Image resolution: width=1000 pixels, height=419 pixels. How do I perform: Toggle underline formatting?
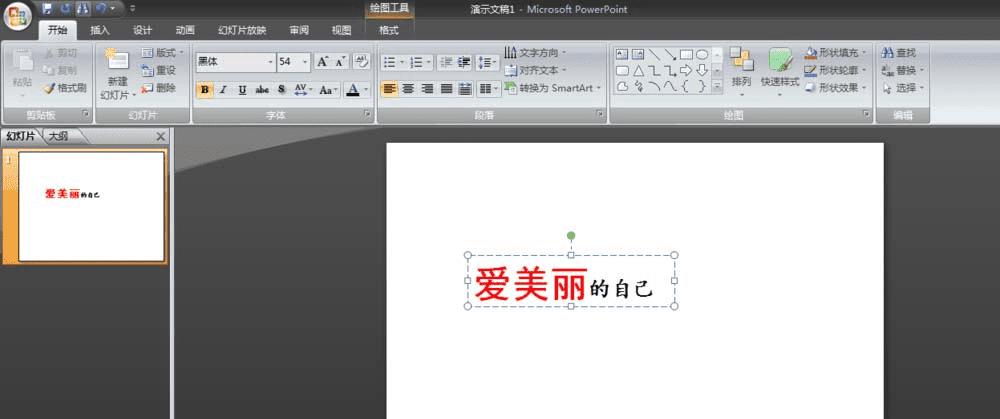click(242, 90)
